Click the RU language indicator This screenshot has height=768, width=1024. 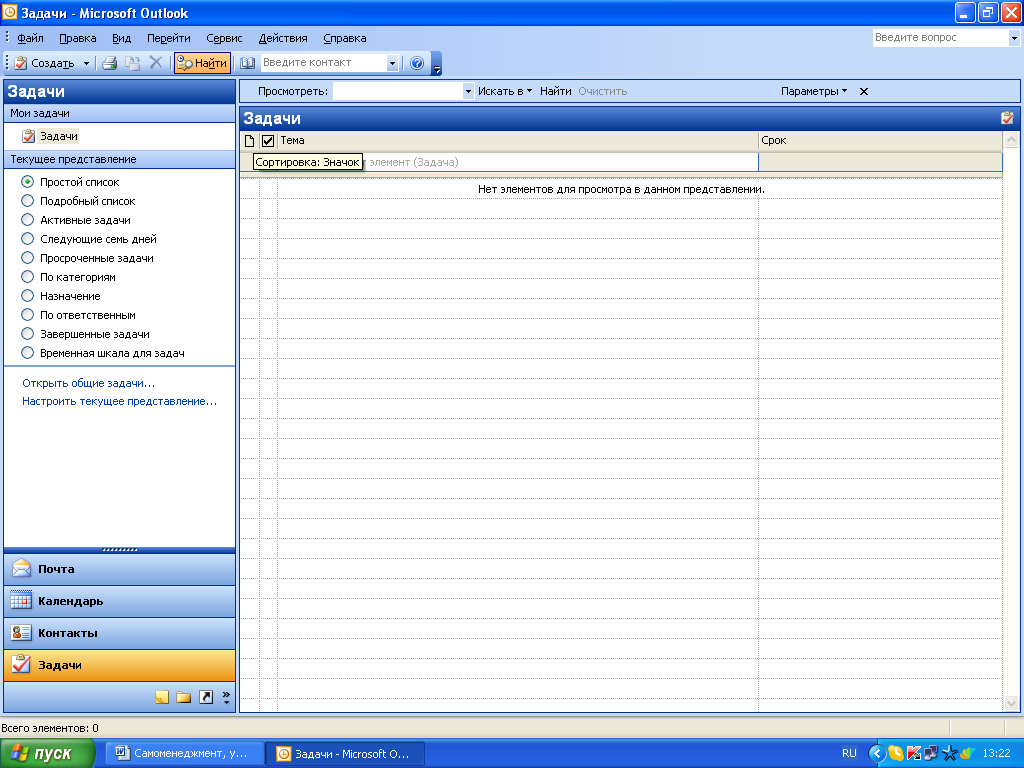(849, 754)
